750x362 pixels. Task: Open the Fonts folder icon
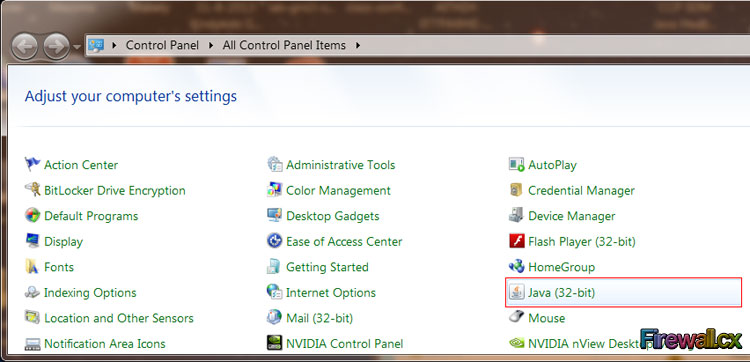33,267
